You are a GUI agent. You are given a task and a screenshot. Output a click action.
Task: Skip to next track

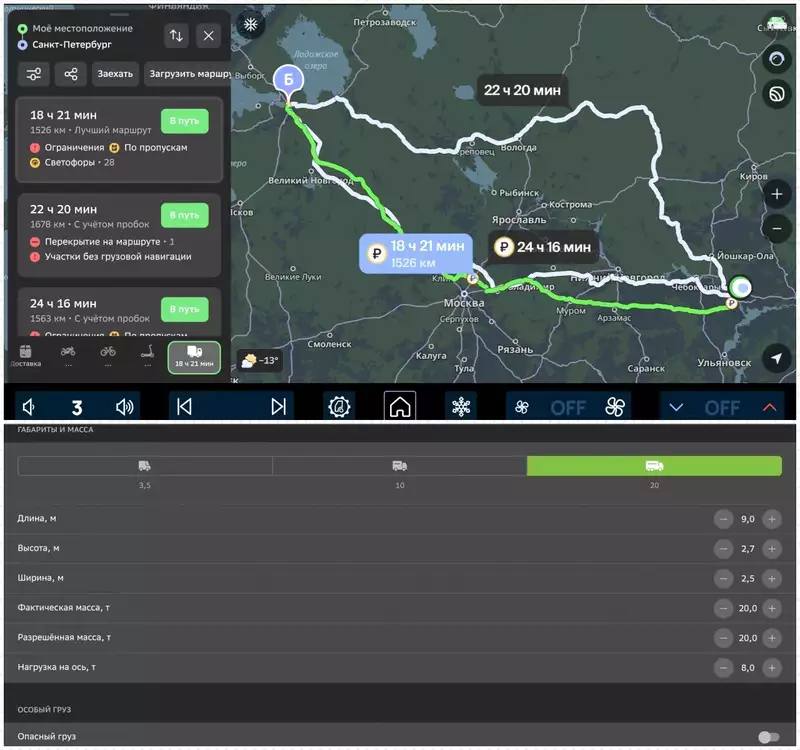click(x=279, y=407)
